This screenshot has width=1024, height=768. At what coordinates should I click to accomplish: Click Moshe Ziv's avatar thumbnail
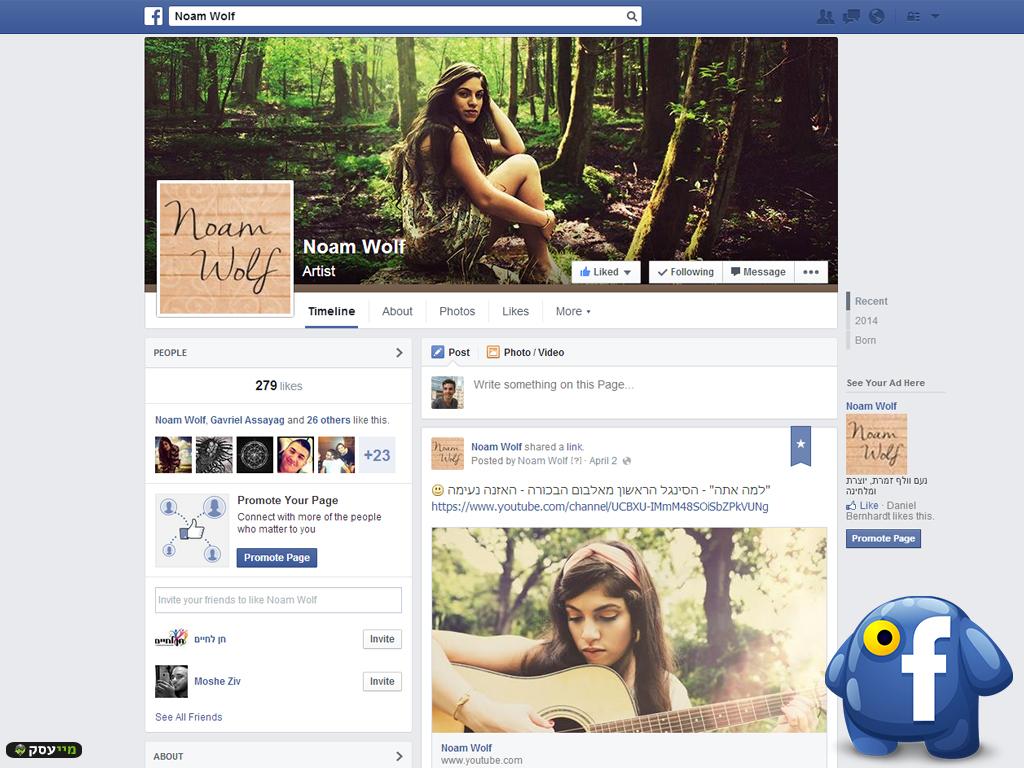171,681
